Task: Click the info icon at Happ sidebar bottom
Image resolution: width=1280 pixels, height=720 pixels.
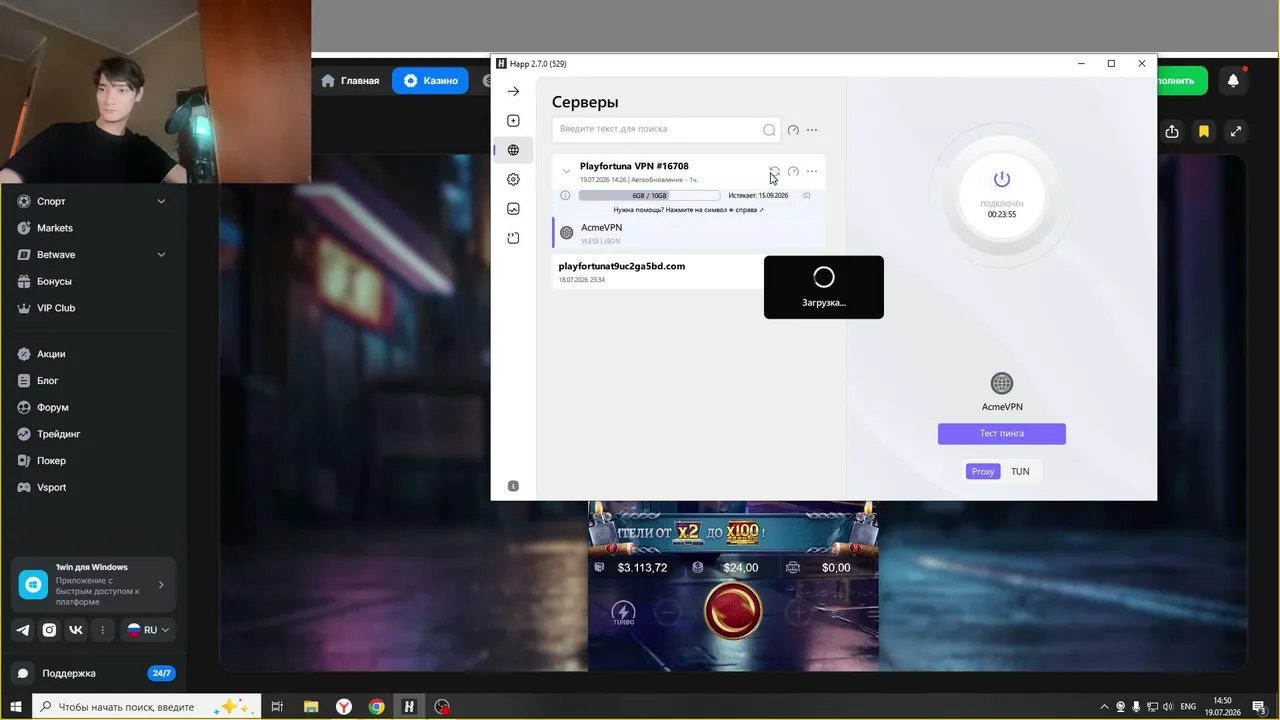Action: (x=513, y=486)
